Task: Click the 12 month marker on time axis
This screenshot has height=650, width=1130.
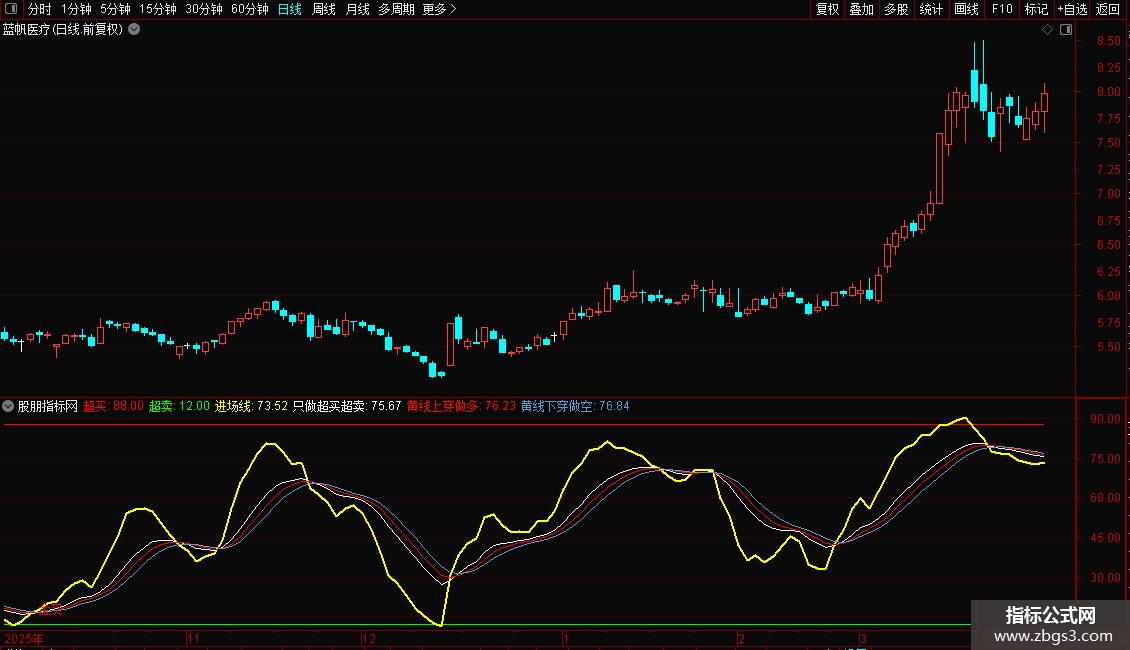Action: click(x=369, y=638)
